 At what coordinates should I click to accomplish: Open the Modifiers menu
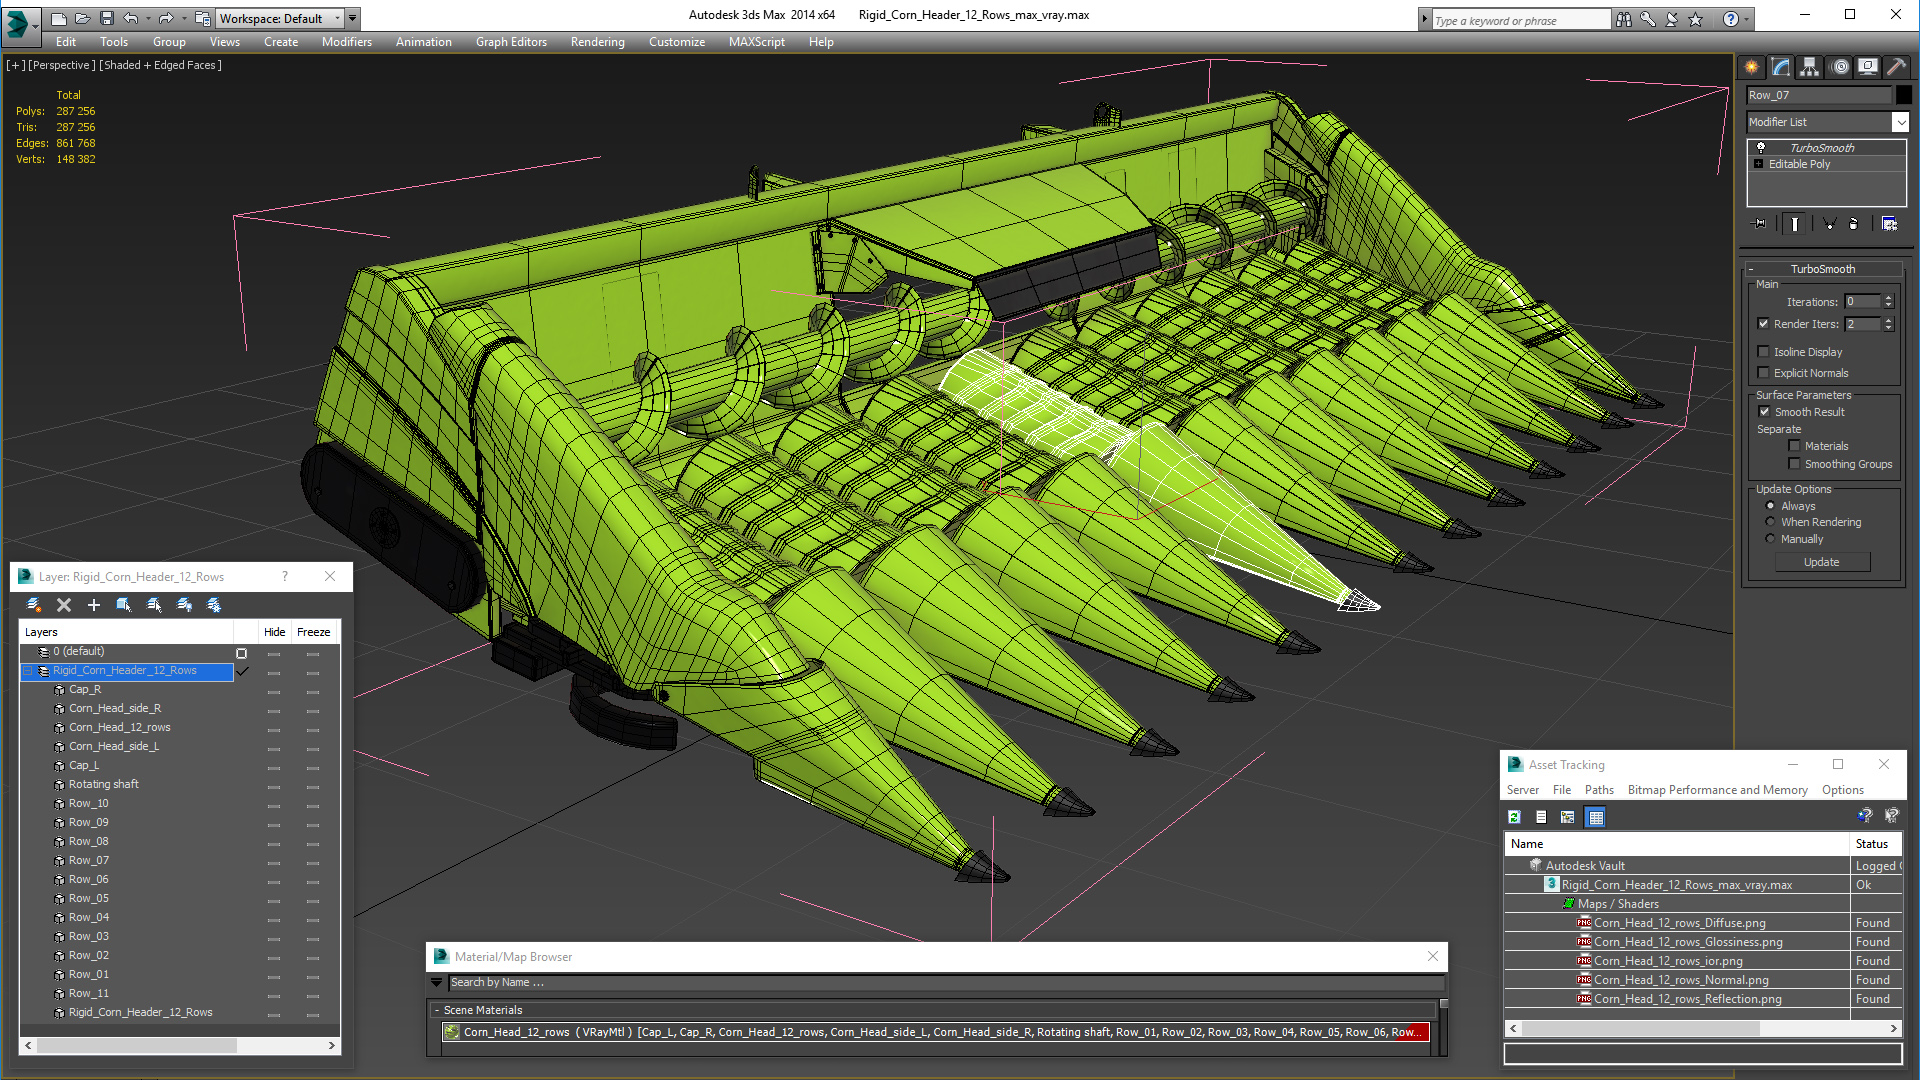tap(347, 42)
